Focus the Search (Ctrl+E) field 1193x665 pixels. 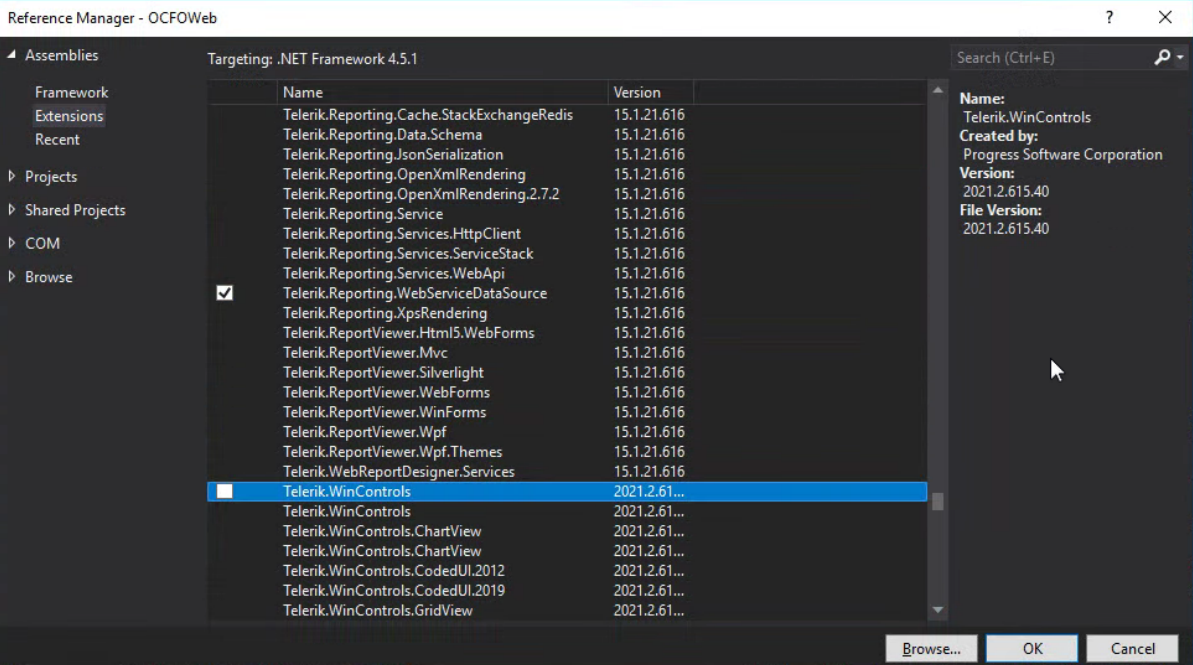tap(1052, 57)
